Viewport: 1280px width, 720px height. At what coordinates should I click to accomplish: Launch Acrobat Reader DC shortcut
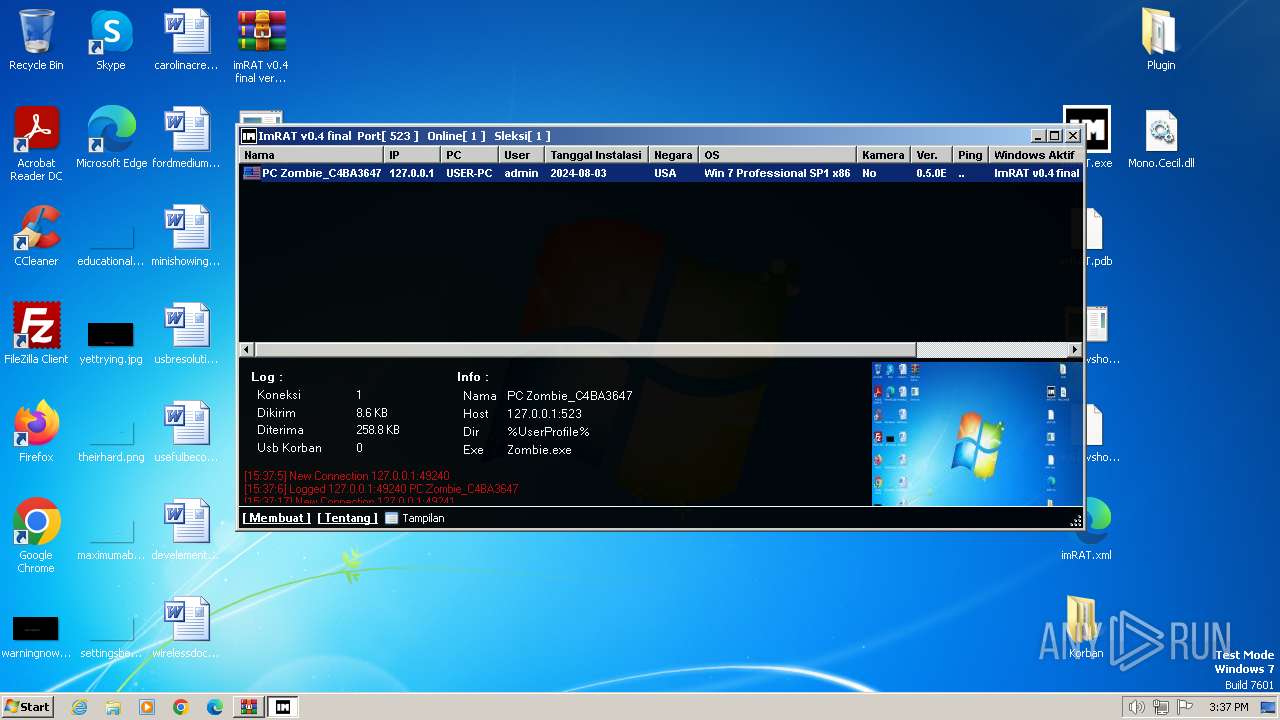click(x=36, y=144)
